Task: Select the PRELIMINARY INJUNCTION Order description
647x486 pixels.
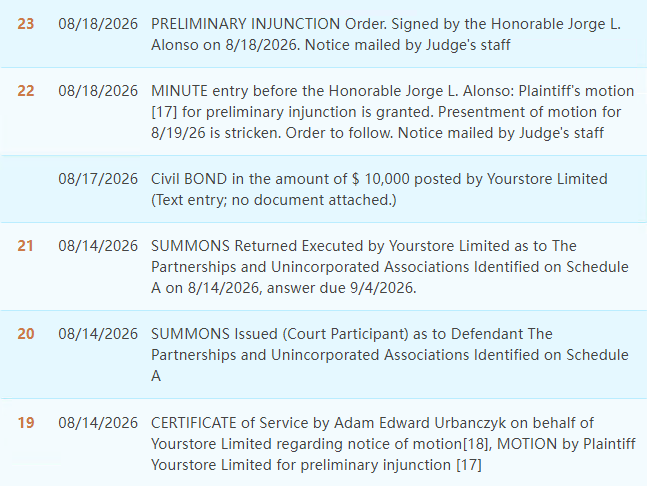Action: pos(386,34)
